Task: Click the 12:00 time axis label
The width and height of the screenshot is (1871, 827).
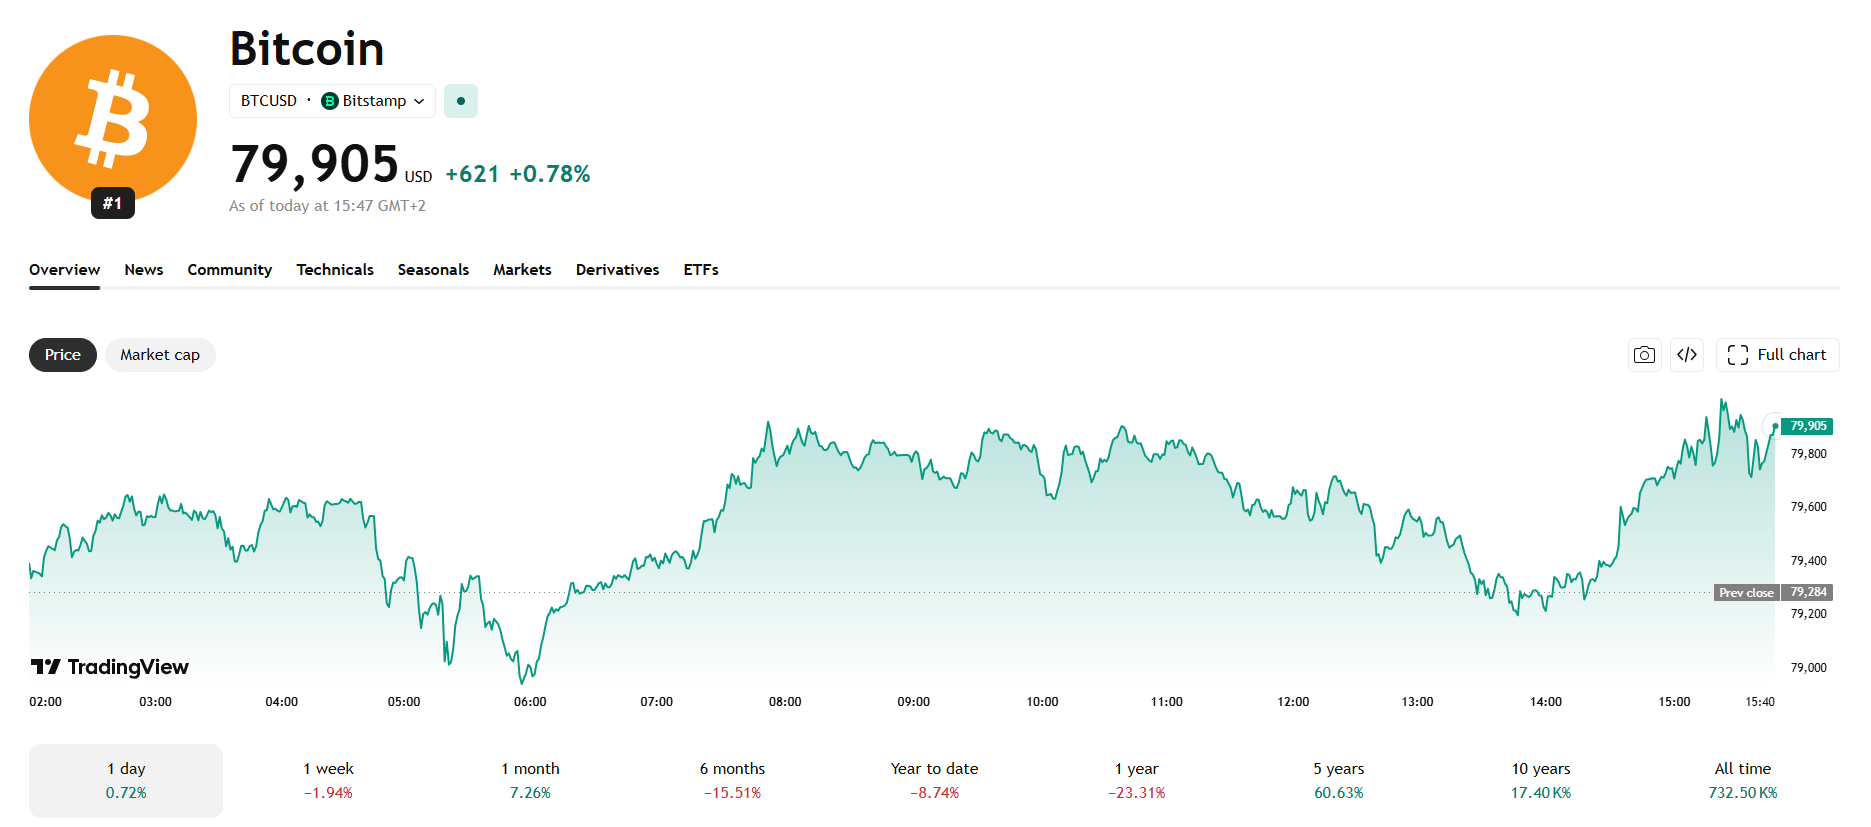Action: tap(1293, 702)
